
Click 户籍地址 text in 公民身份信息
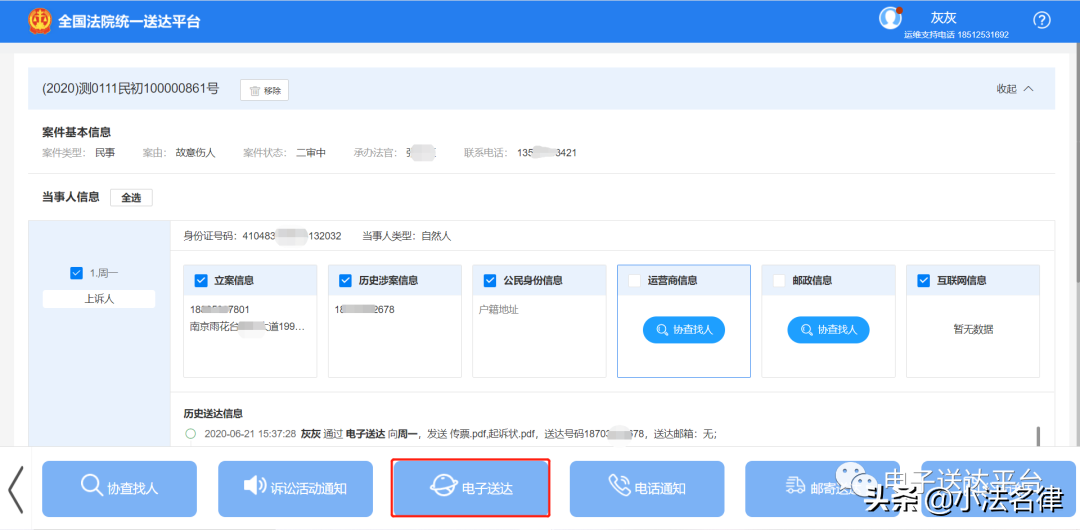(x=499, y=309)
